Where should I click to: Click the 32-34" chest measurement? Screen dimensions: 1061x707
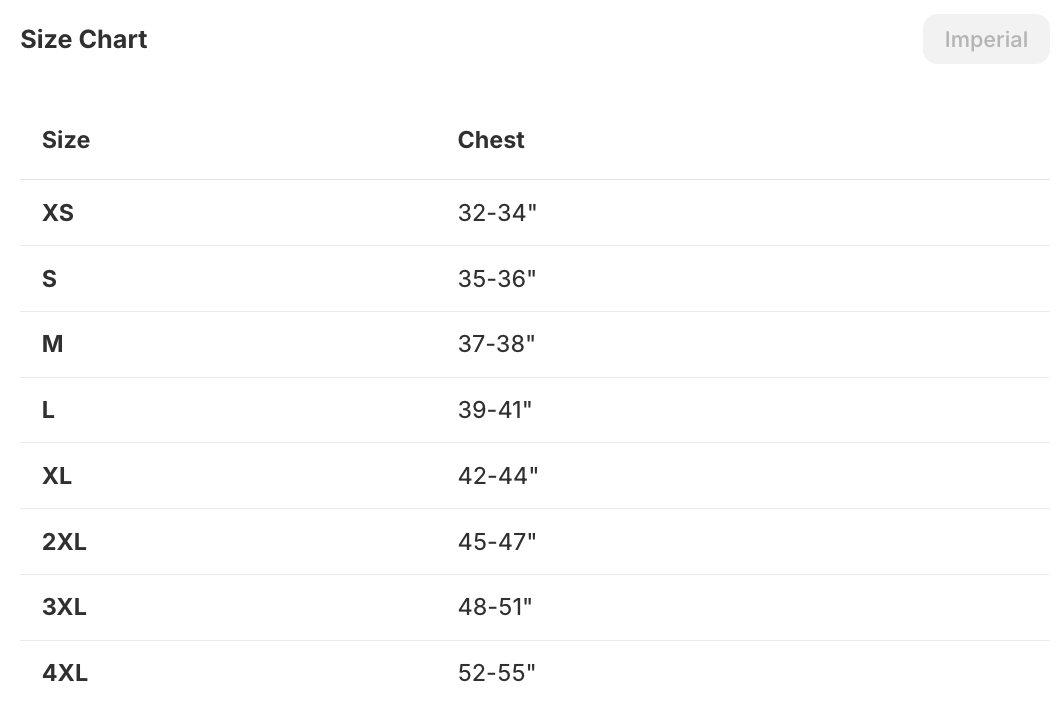pyautogui.click(x=497, y=213)
